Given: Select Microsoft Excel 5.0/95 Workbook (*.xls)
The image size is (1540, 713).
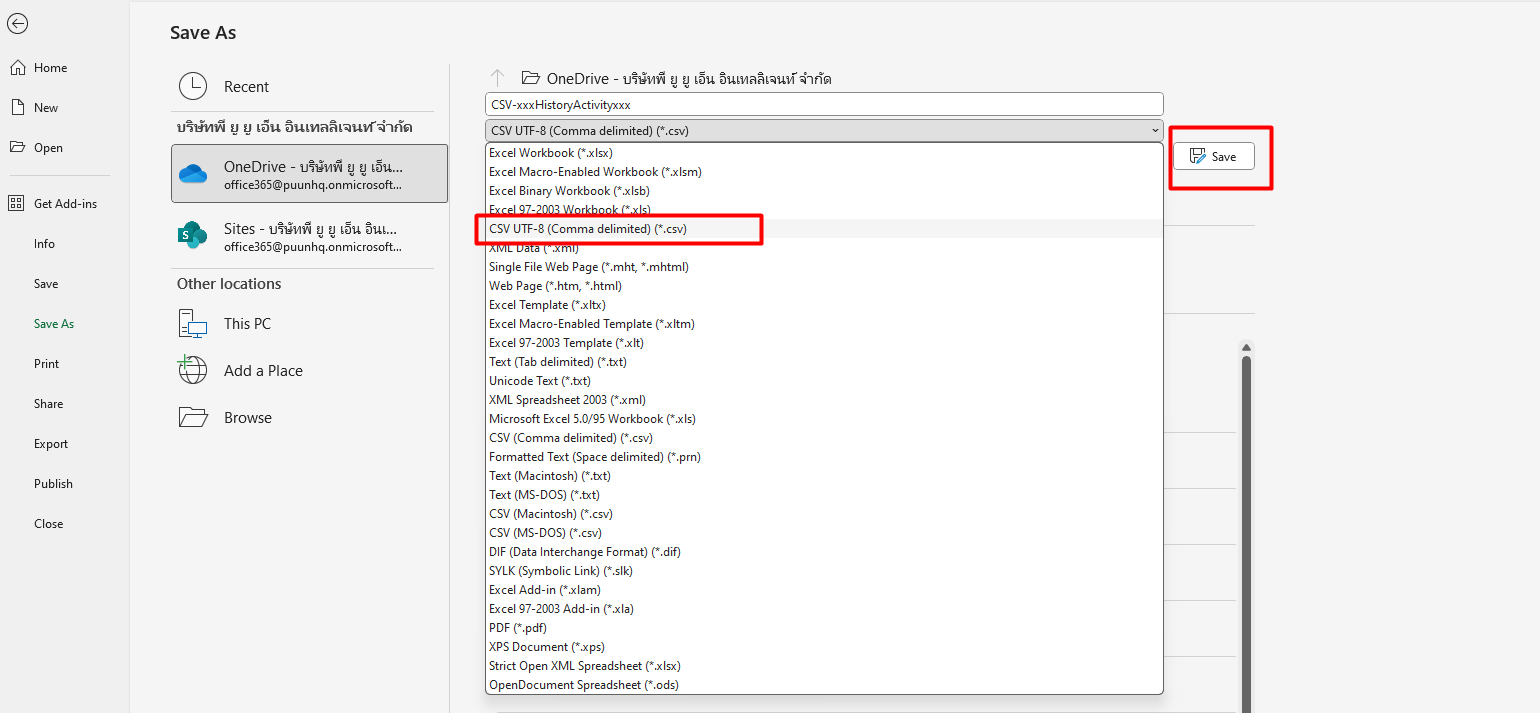Looking at the screenshot, I should pyautogui.click(x=824, y=419).
